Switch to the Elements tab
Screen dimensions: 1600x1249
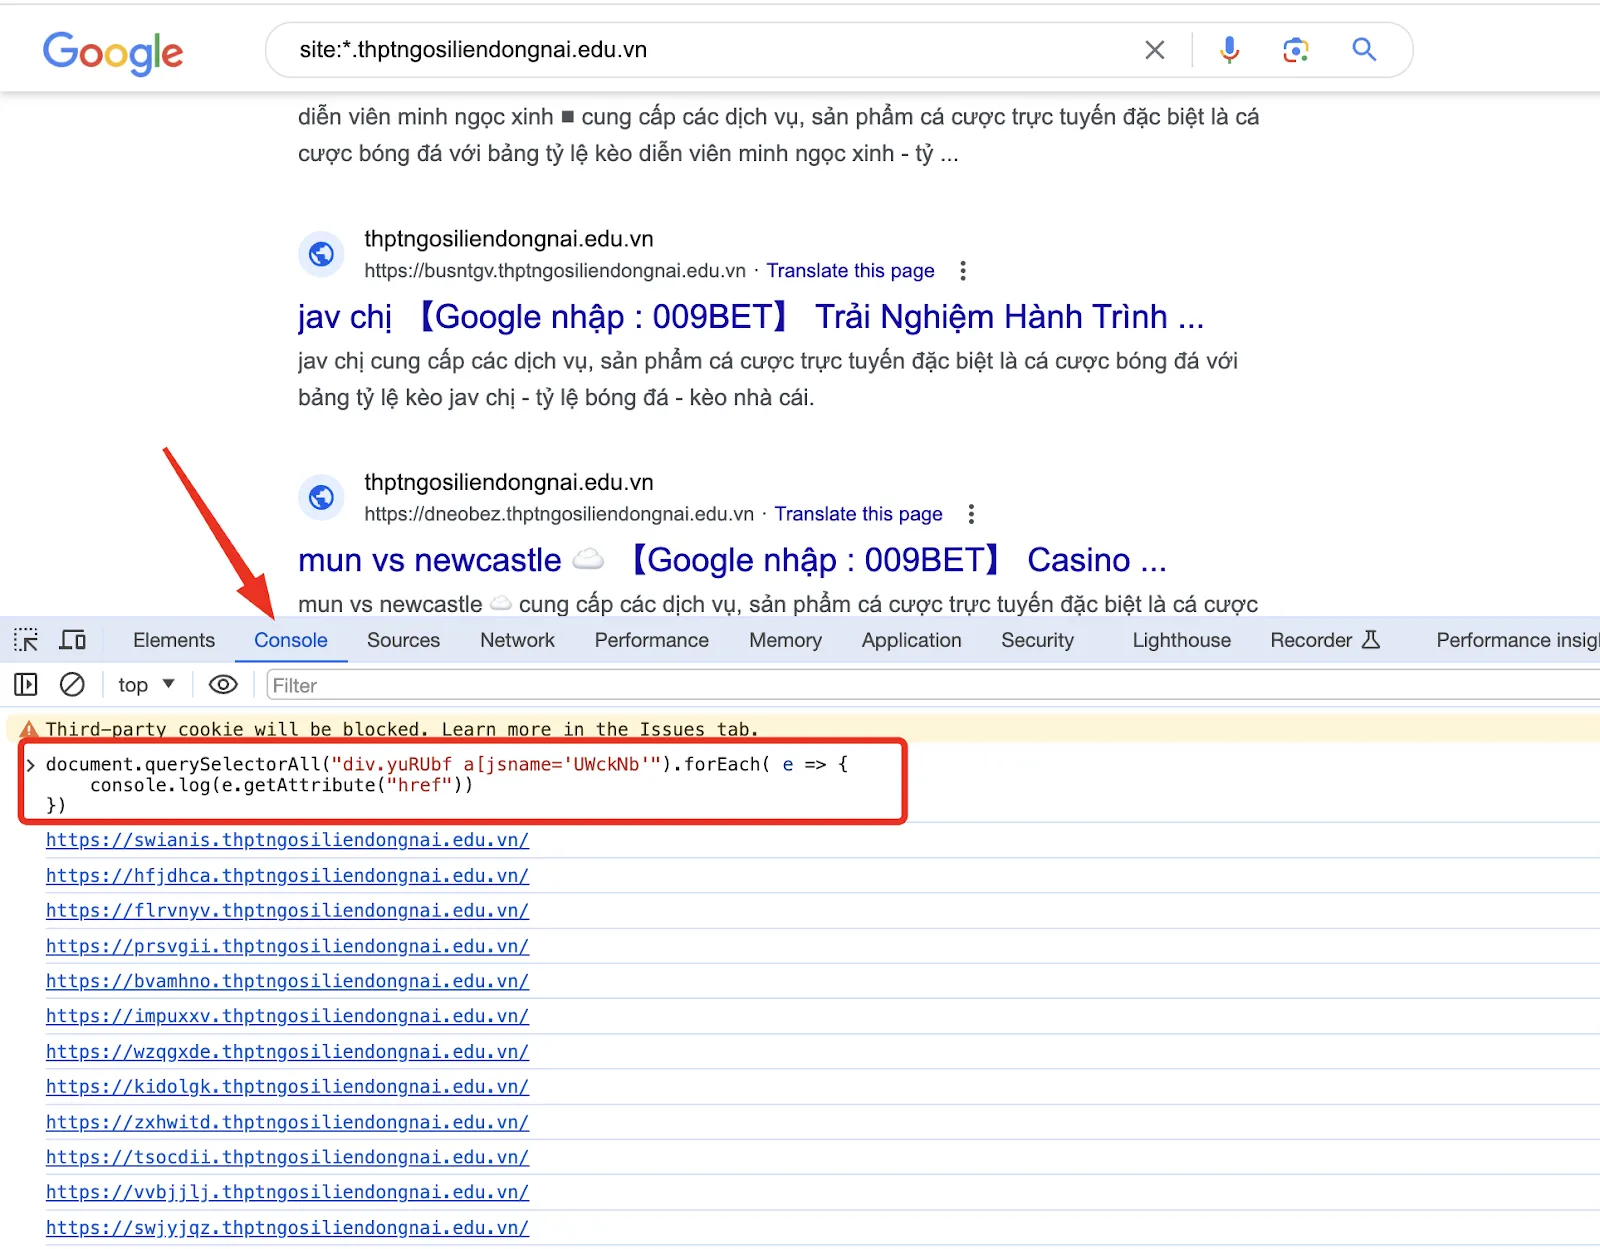coord(174,640)
